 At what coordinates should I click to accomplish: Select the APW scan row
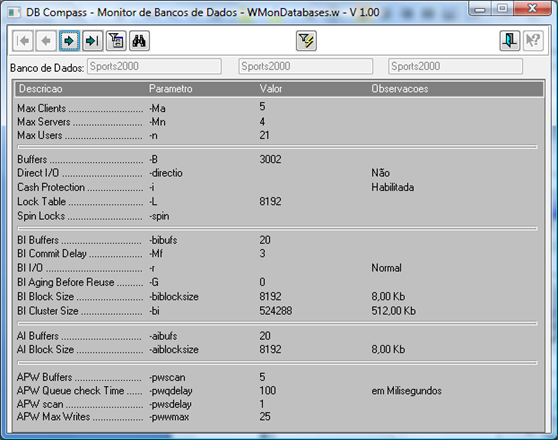click(278, 404)
